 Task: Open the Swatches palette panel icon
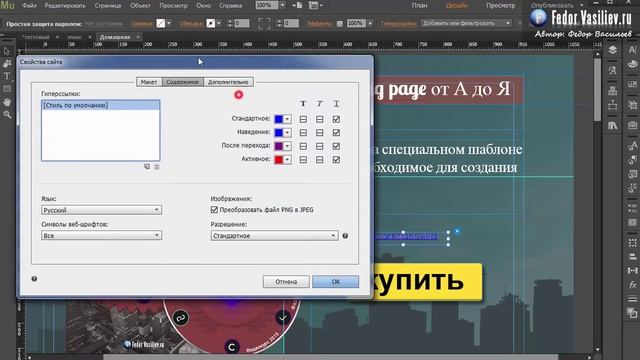[x=632, y=64]
